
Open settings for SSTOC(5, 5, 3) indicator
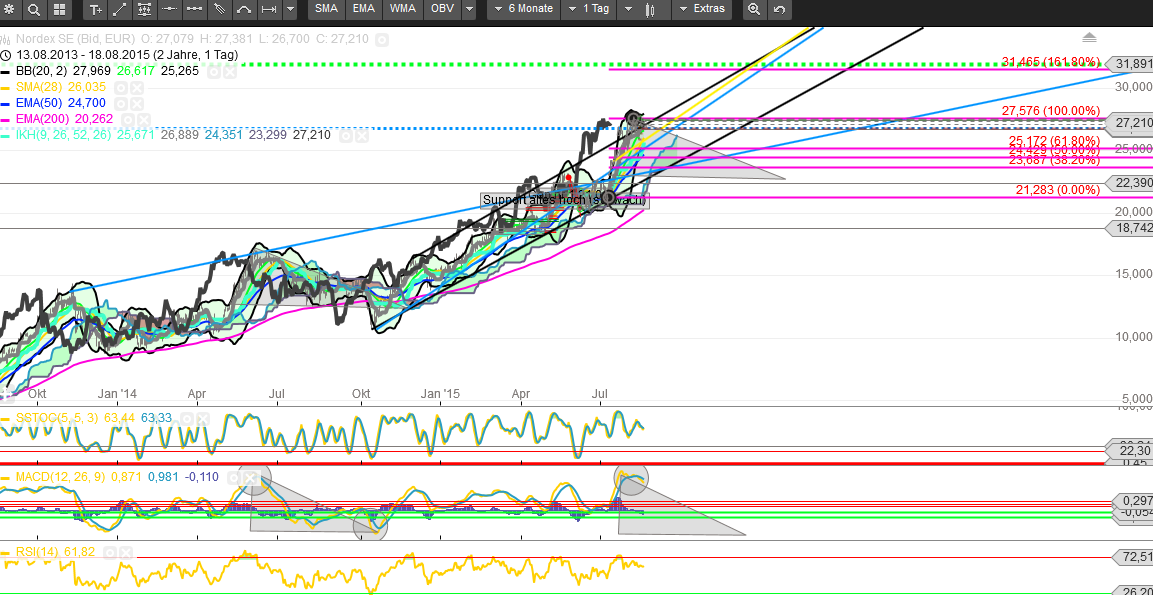(187, 418)
